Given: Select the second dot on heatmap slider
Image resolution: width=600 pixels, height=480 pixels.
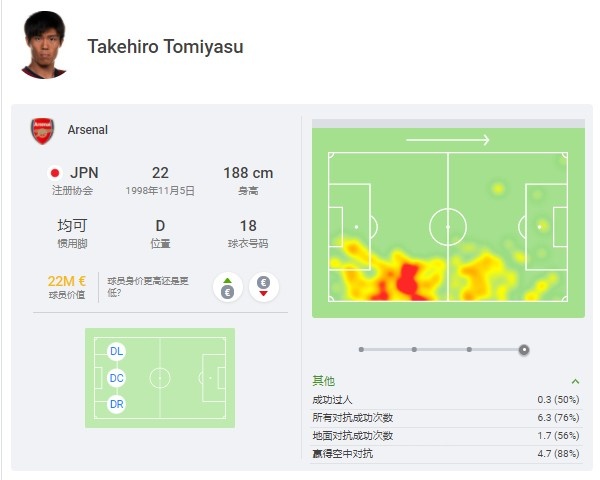Looking at the screenshot, I should coord(414,349).
